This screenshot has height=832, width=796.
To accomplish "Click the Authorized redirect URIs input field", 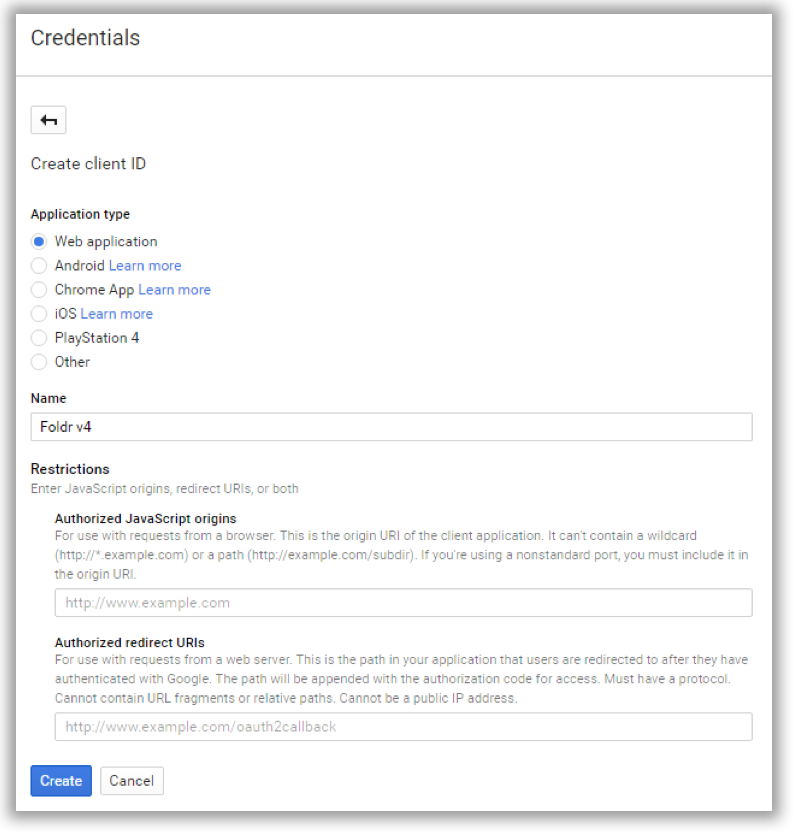I will [x=400, y=726].
